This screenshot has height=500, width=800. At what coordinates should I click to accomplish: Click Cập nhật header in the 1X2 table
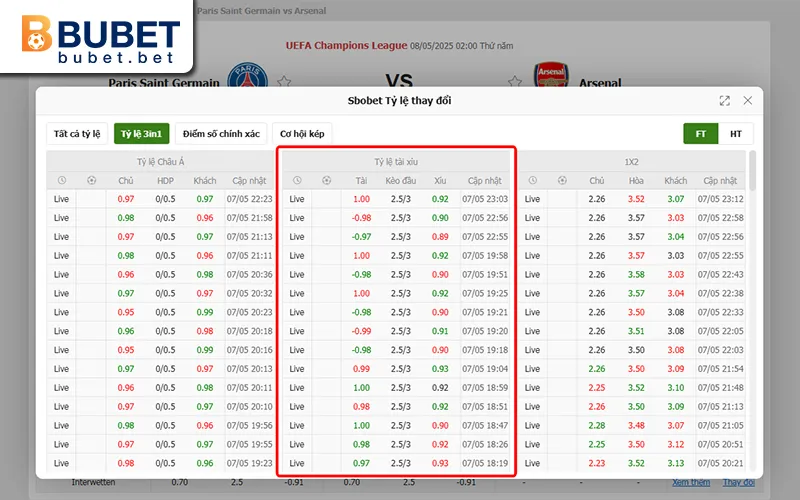tap(720, 181)
